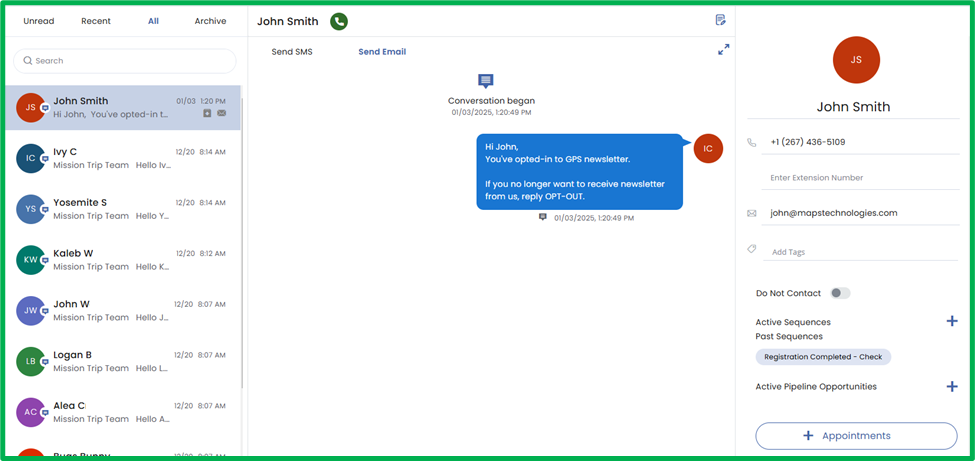Image resolution: width=975 pixels, height=461 pixels.
Task: Open the Ivy C conversation
Action: click(122, 159)
